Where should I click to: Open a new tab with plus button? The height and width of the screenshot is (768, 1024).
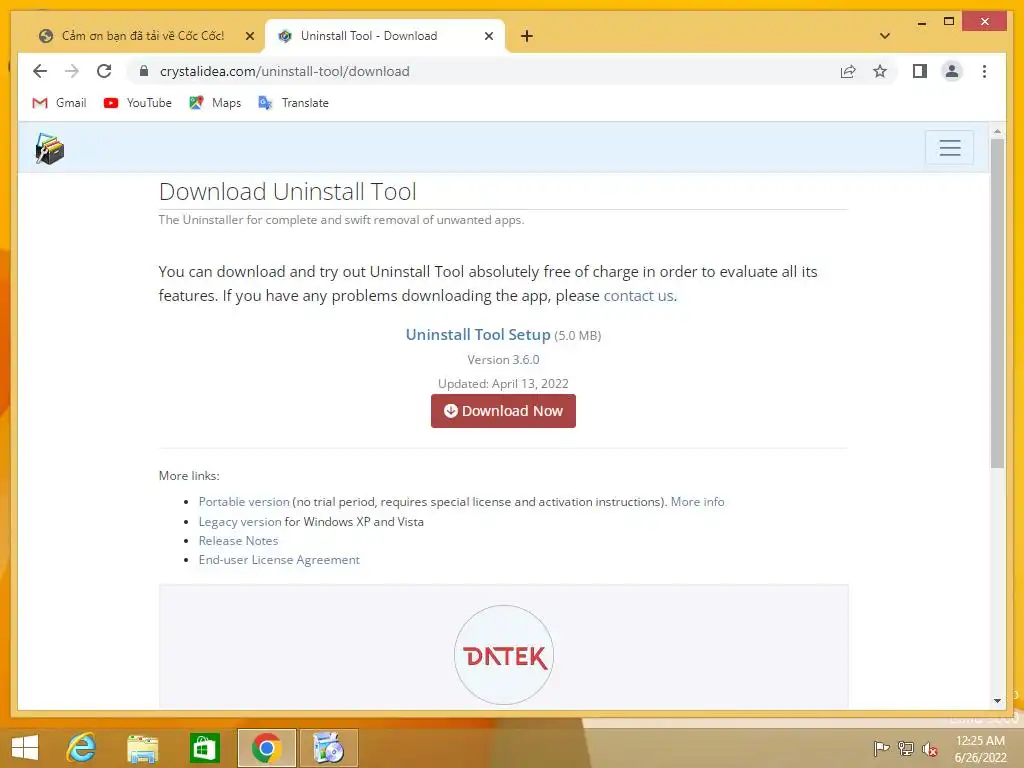[527, 36]
